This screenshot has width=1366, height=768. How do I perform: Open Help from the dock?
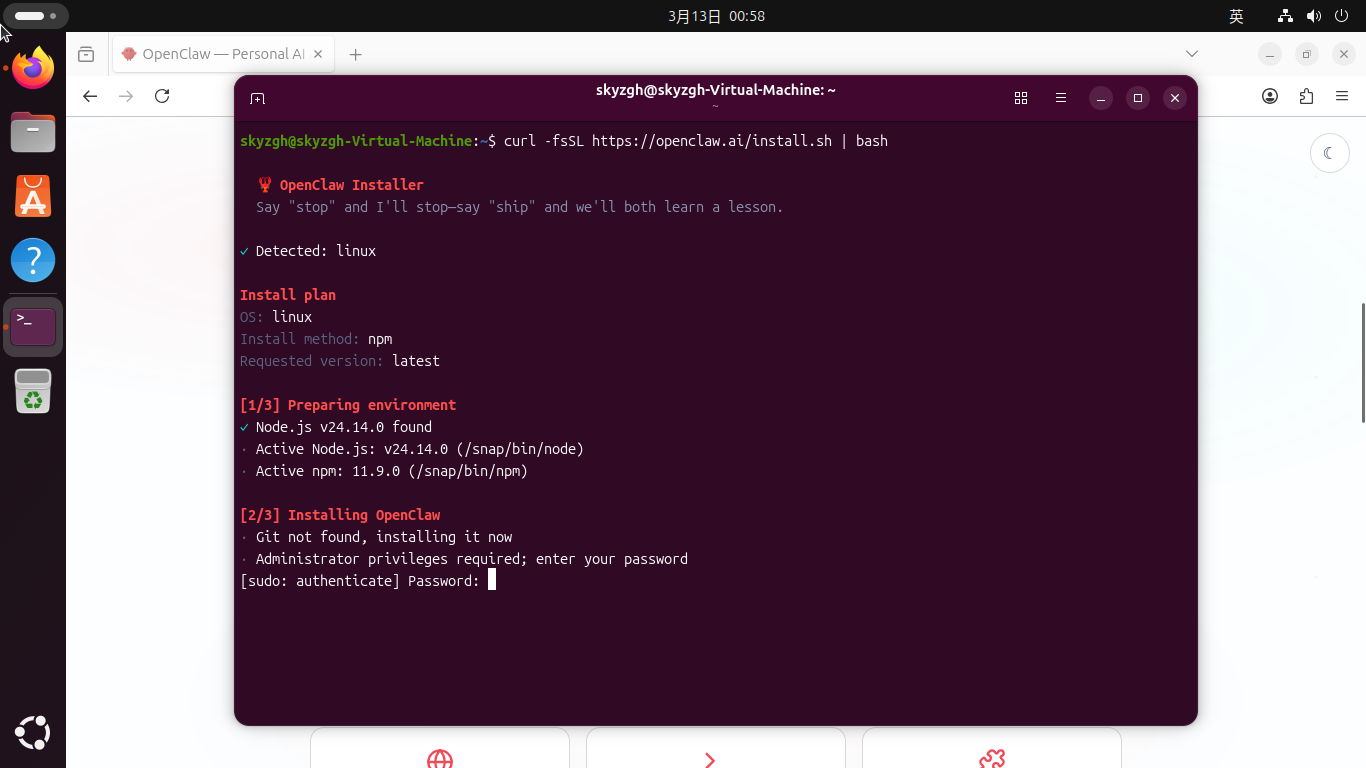point(33,260)
